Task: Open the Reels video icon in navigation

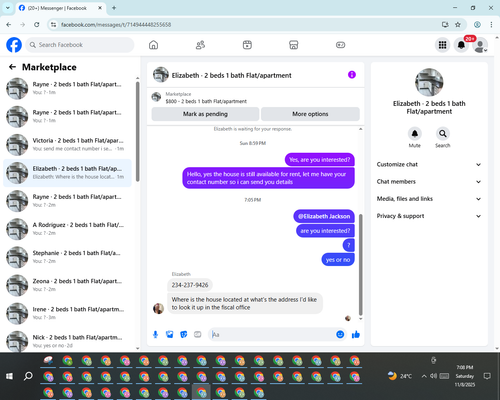Action: (x=247, y=45)
